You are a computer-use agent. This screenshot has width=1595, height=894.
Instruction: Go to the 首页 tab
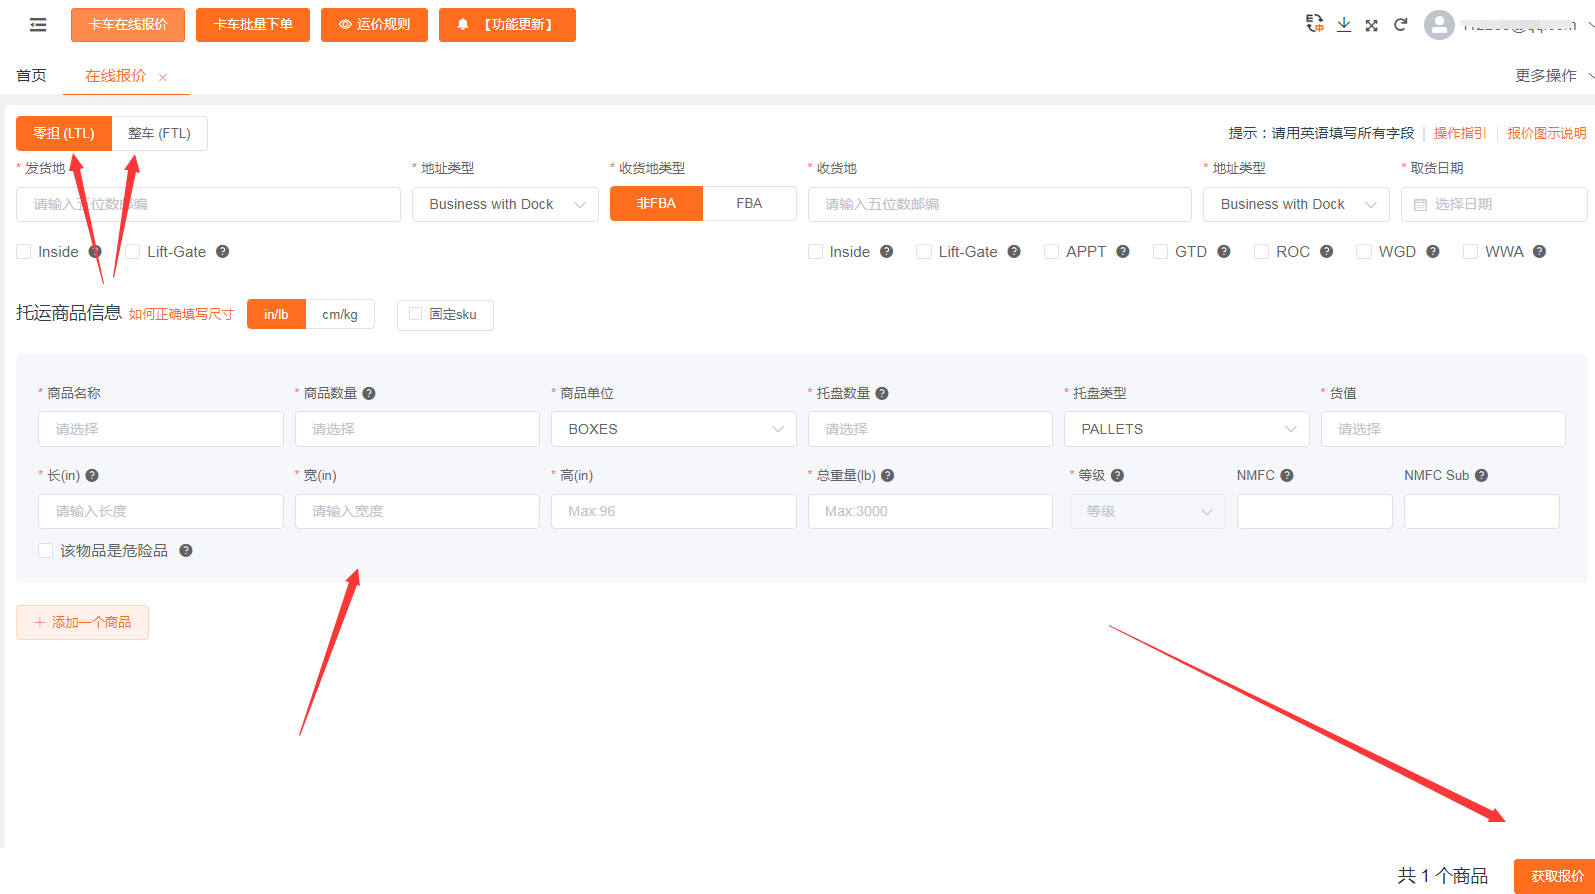click(x=31, y=76)
